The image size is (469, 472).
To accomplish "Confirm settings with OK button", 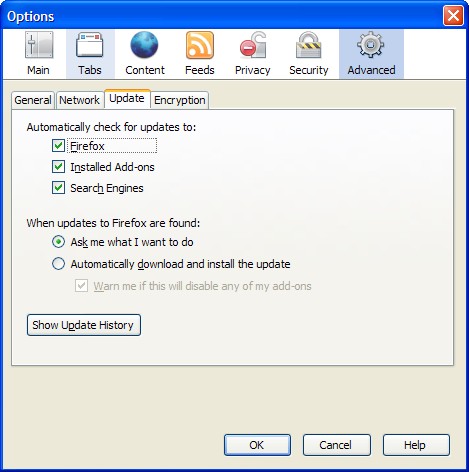I will click(x=257, y=445).
